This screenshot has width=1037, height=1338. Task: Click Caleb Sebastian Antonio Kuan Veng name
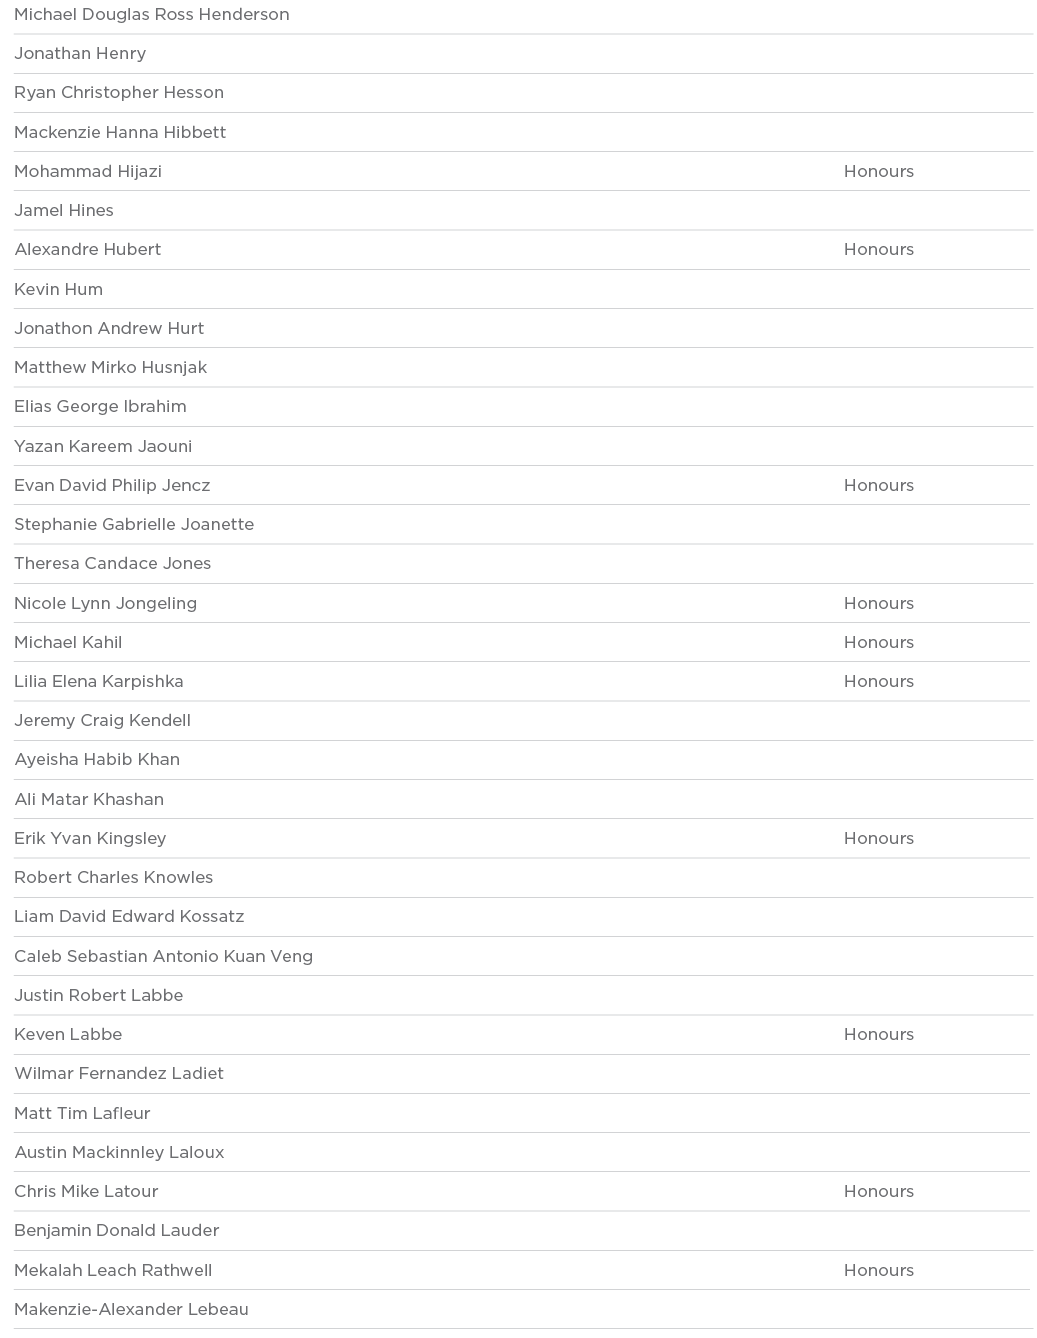point(163,956)
